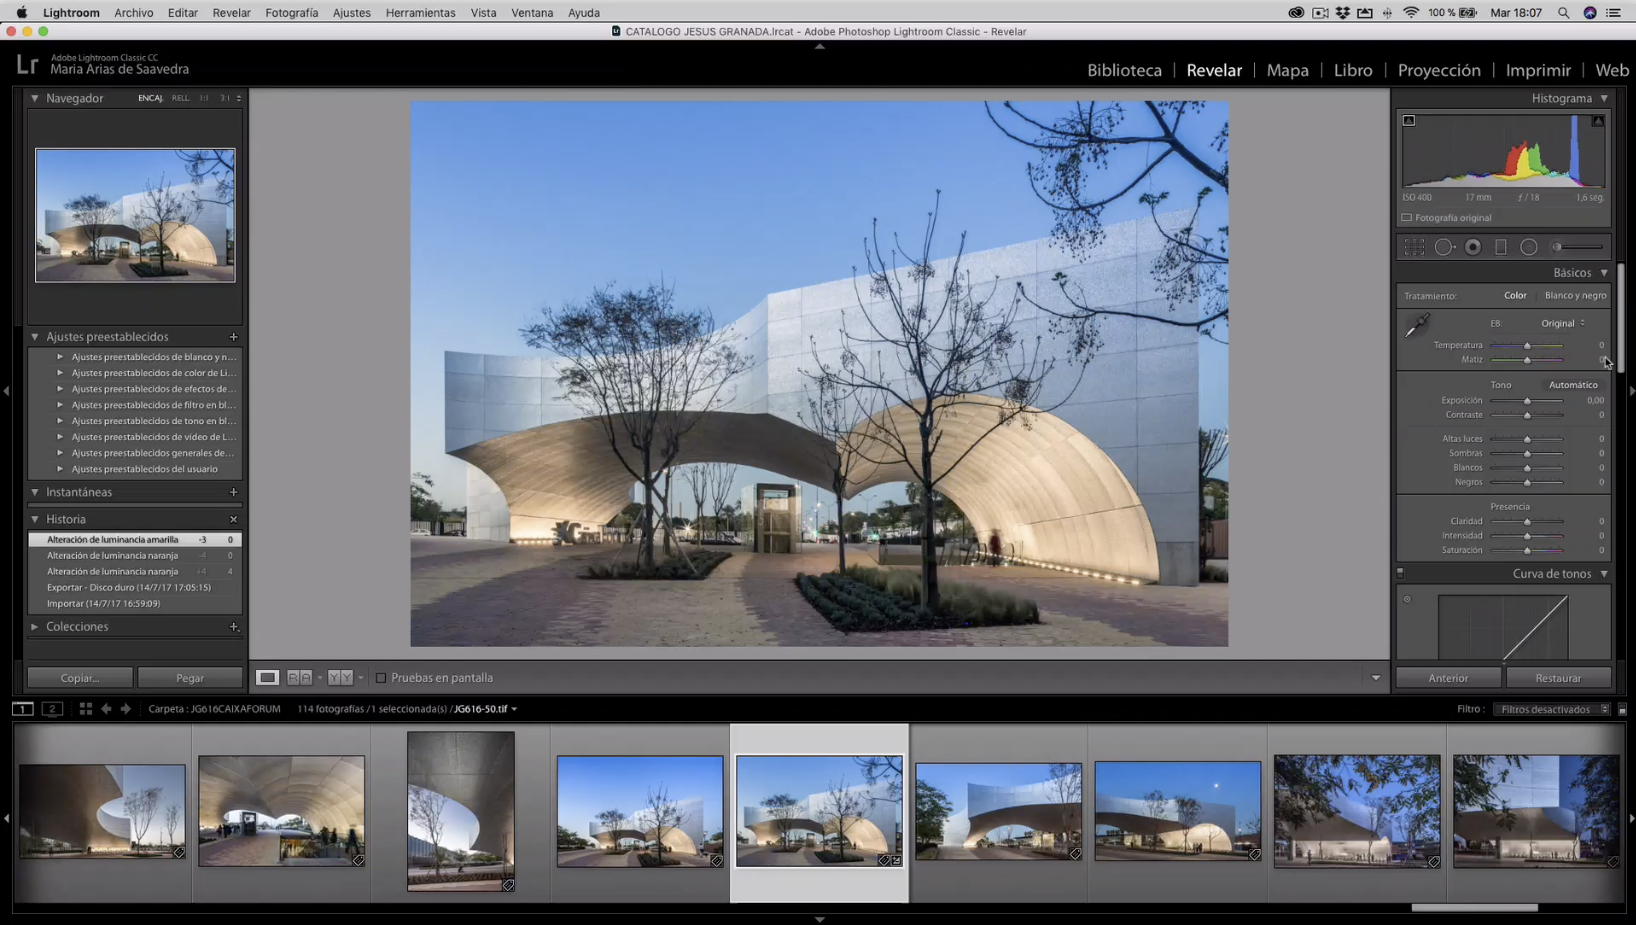Click the Restaurar button
This screenshot has height=925, width=1636.
(1558, 678)
